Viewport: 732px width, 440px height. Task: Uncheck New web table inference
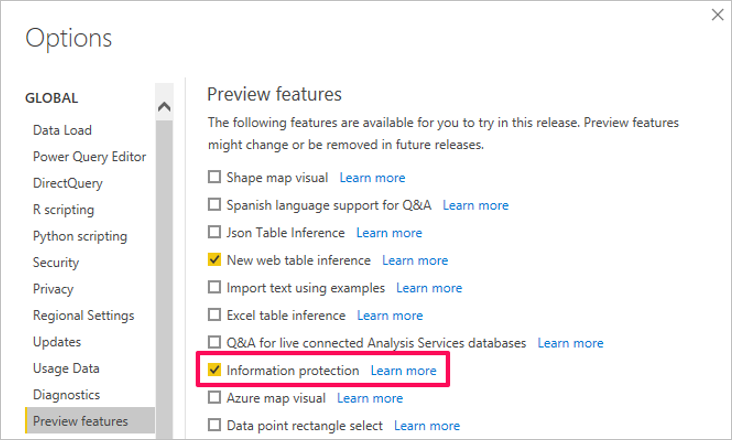(214, 260)
